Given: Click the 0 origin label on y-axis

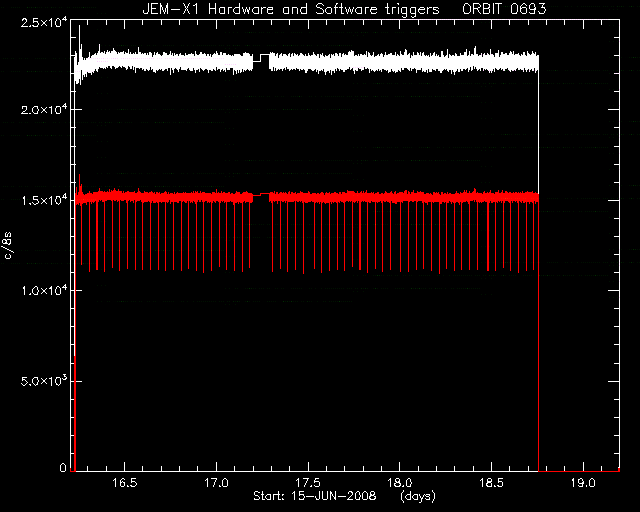Looking at the screenshot, I should [62, 468].
